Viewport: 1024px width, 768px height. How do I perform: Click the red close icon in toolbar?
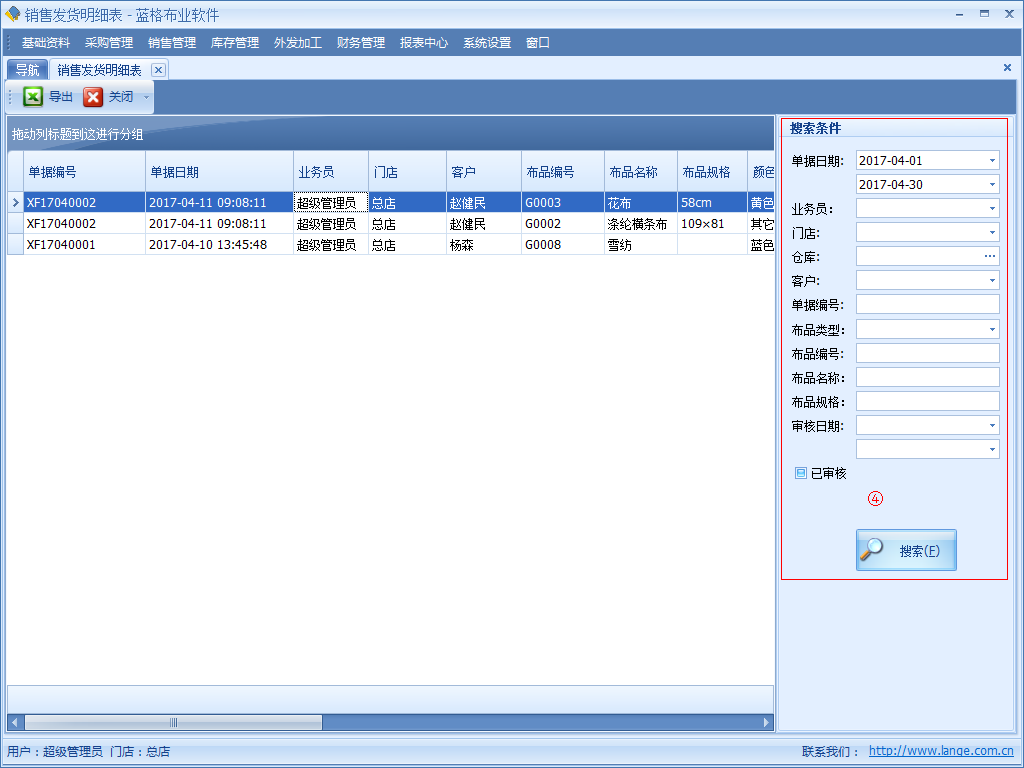pos(93,97)
